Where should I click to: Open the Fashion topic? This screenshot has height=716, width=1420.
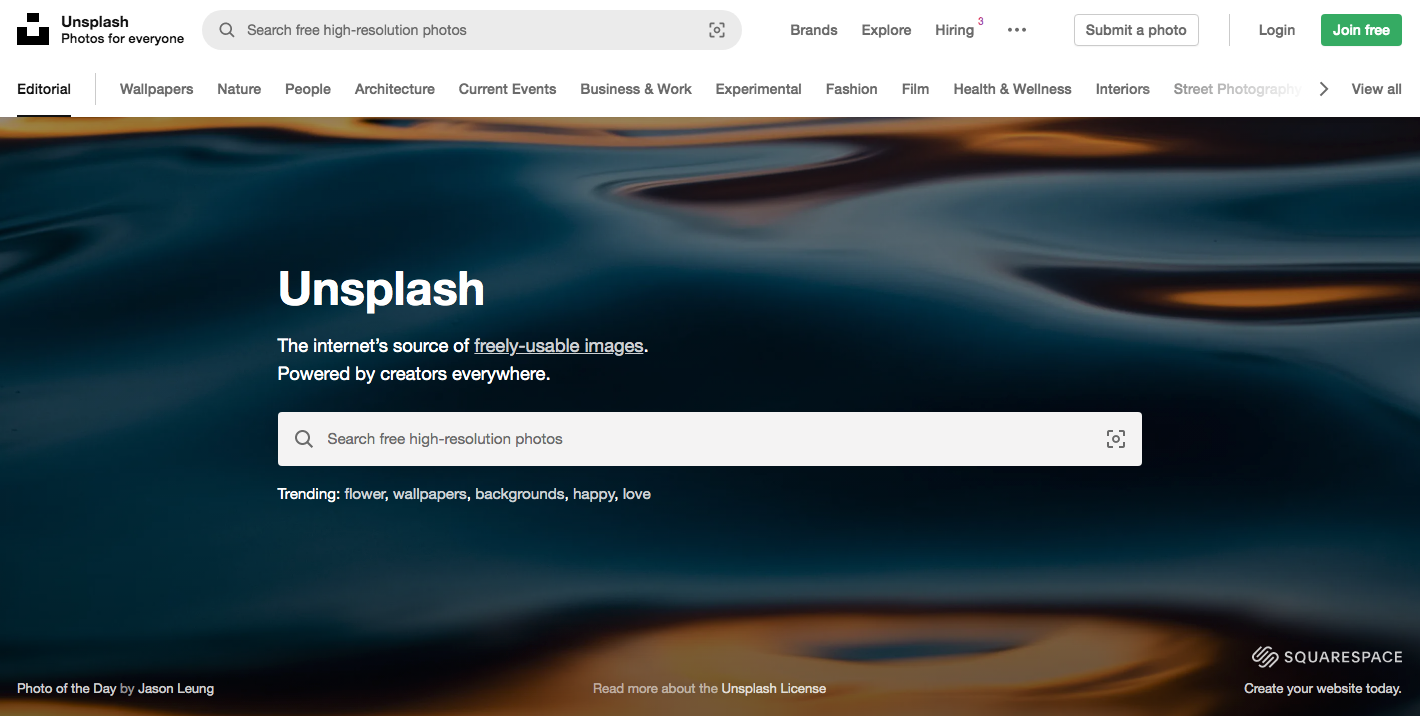852,89
